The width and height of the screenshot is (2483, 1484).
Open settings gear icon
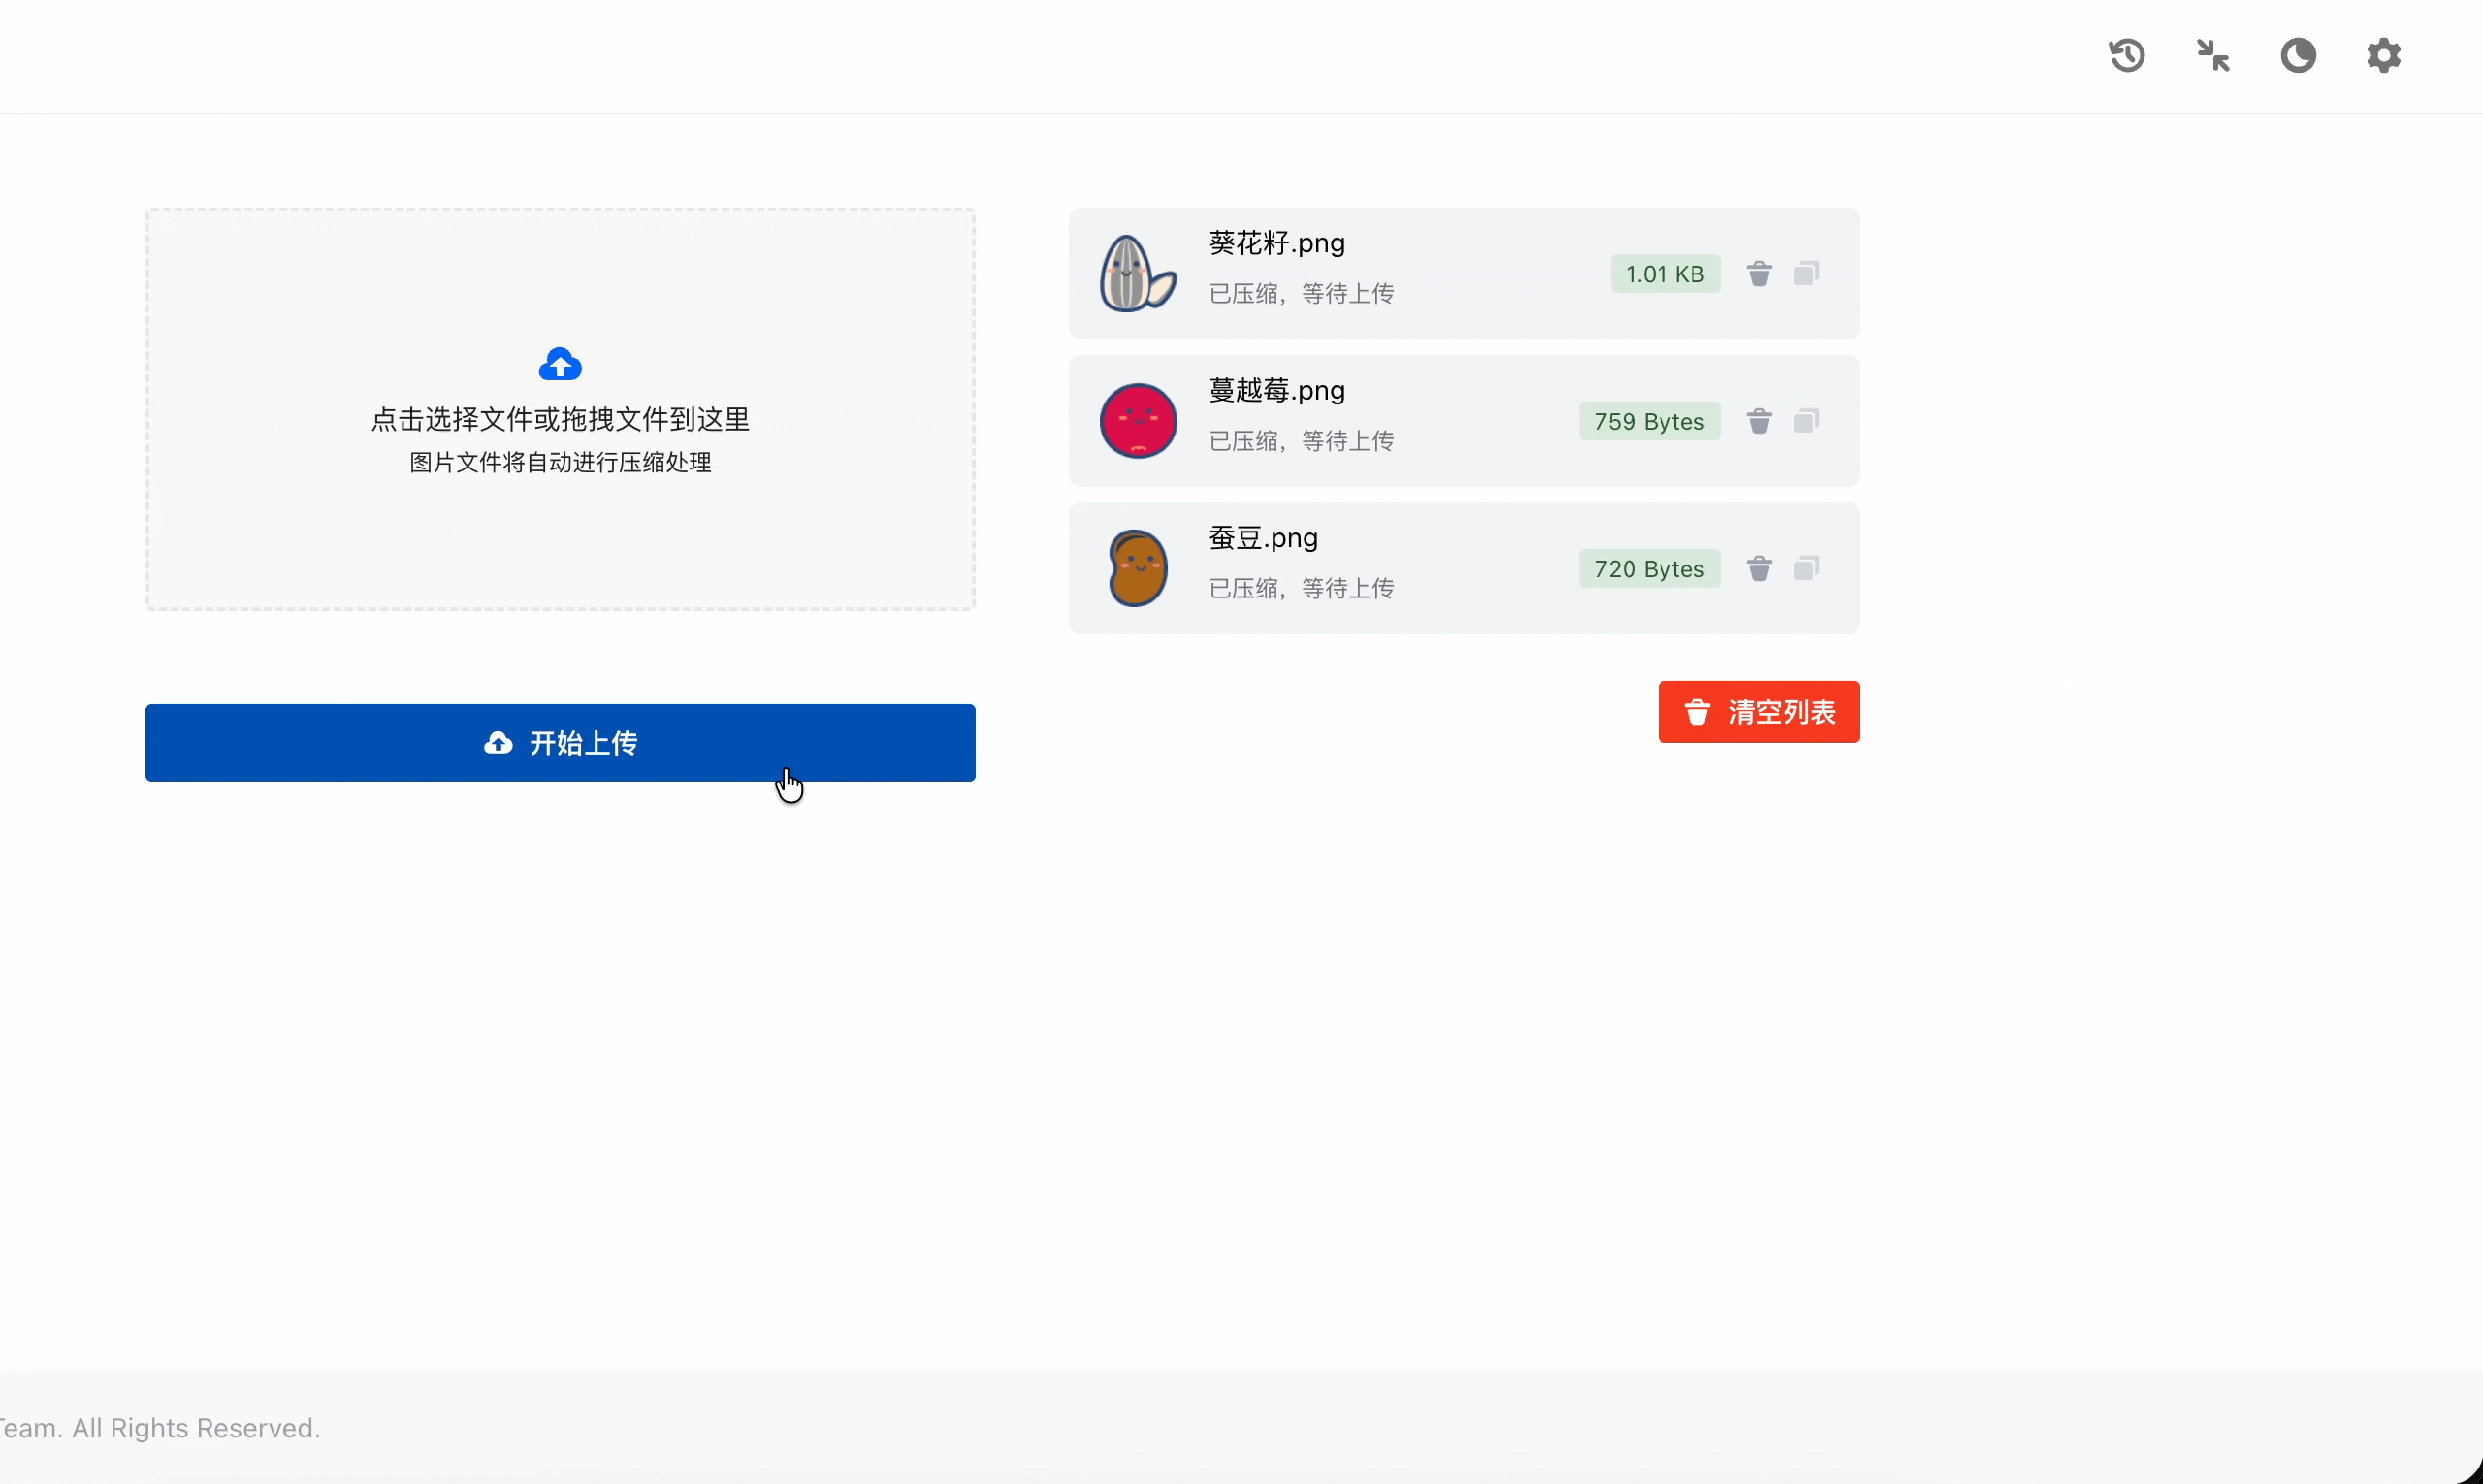point(2384,55)
